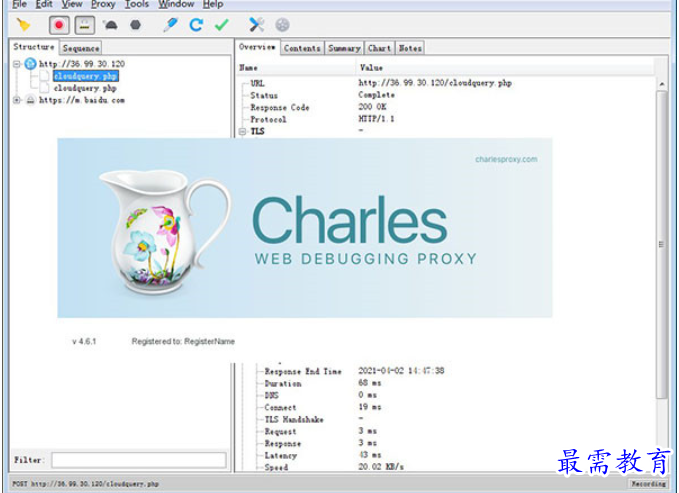Viewport: 679px width, 493px height.
Task: Click the Recording status button
Action: pyautogui.click(x=648, y=483)
